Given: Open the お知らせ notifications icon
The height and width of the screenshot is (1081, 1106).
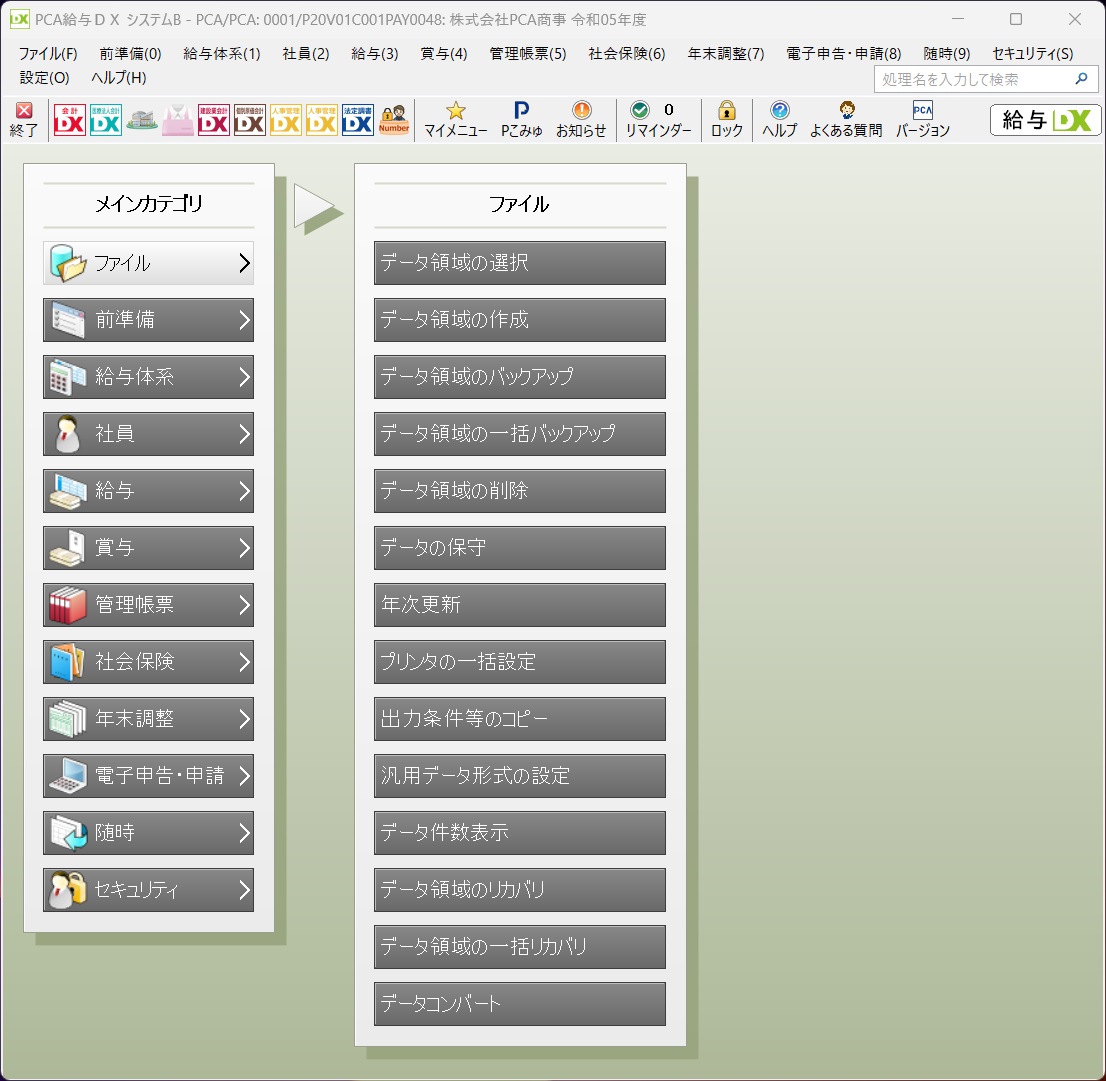Looking at the screenshot, I should (x=581, y=120).
